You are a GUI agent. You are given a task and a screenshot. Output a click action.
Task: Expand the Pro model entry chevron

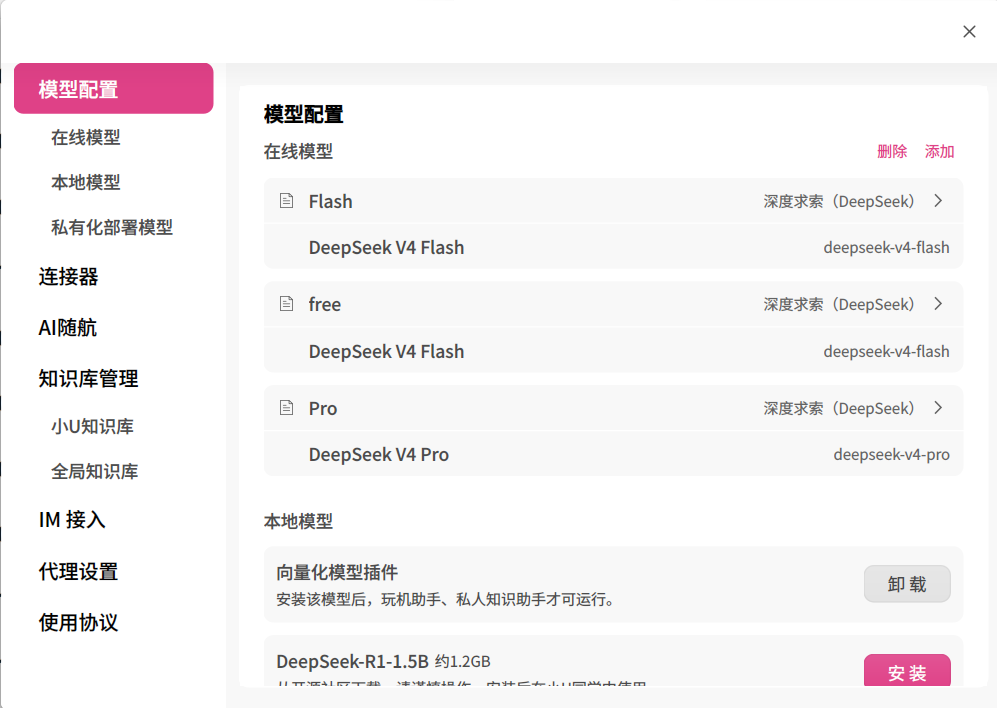(x=938, y=408)
